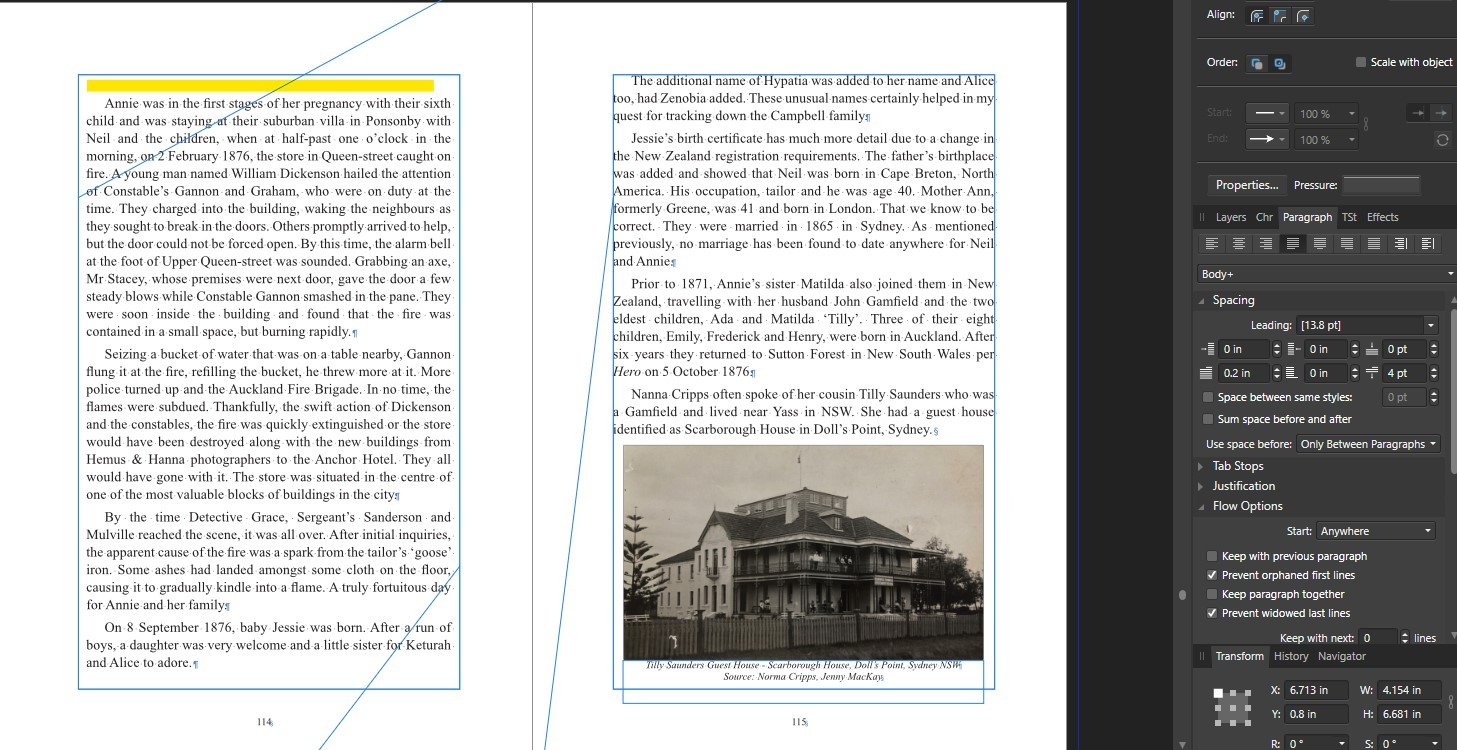Viewport: 1457px width, 750px height.
Task: Expand the Justification section
Action: tap(1202, 486)
